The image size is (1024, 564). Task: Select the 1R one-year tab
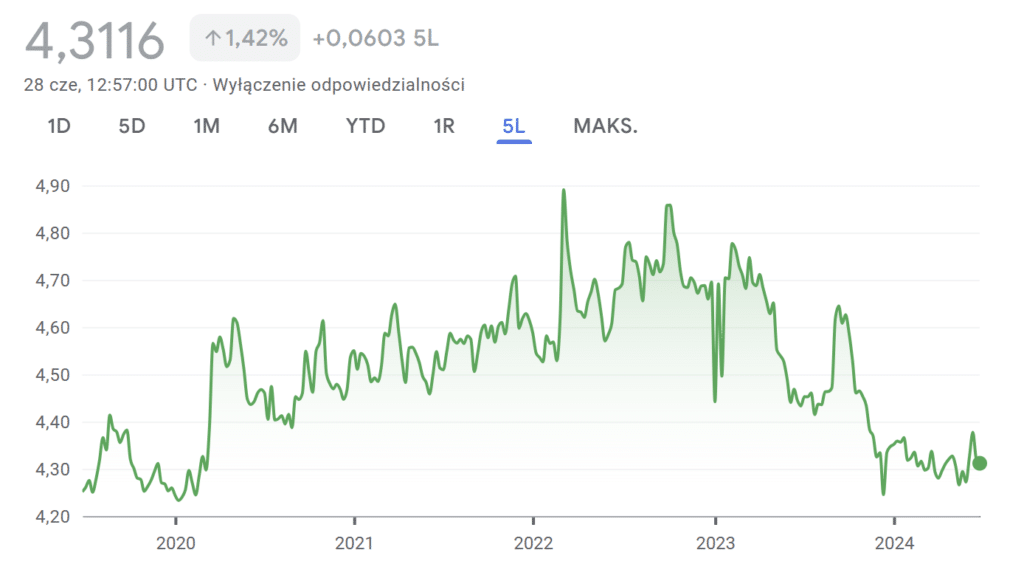[444, 126]
